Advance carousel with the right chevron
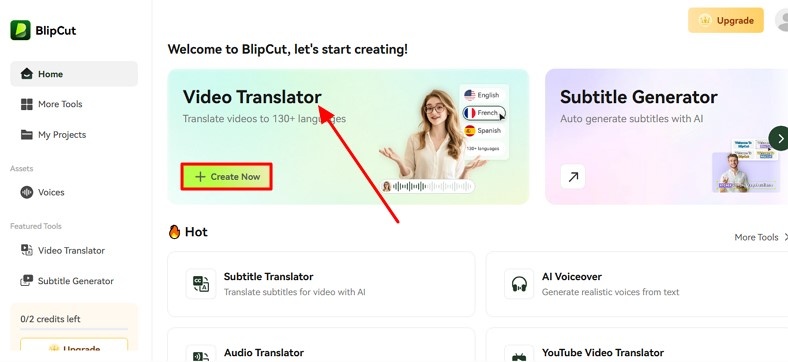 [779, 138]
